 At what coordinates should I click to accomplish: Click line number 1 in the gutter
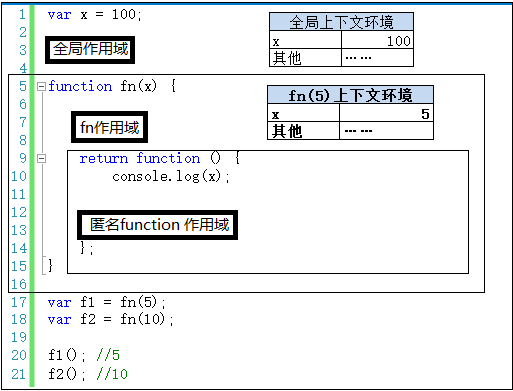pos(22,14)
